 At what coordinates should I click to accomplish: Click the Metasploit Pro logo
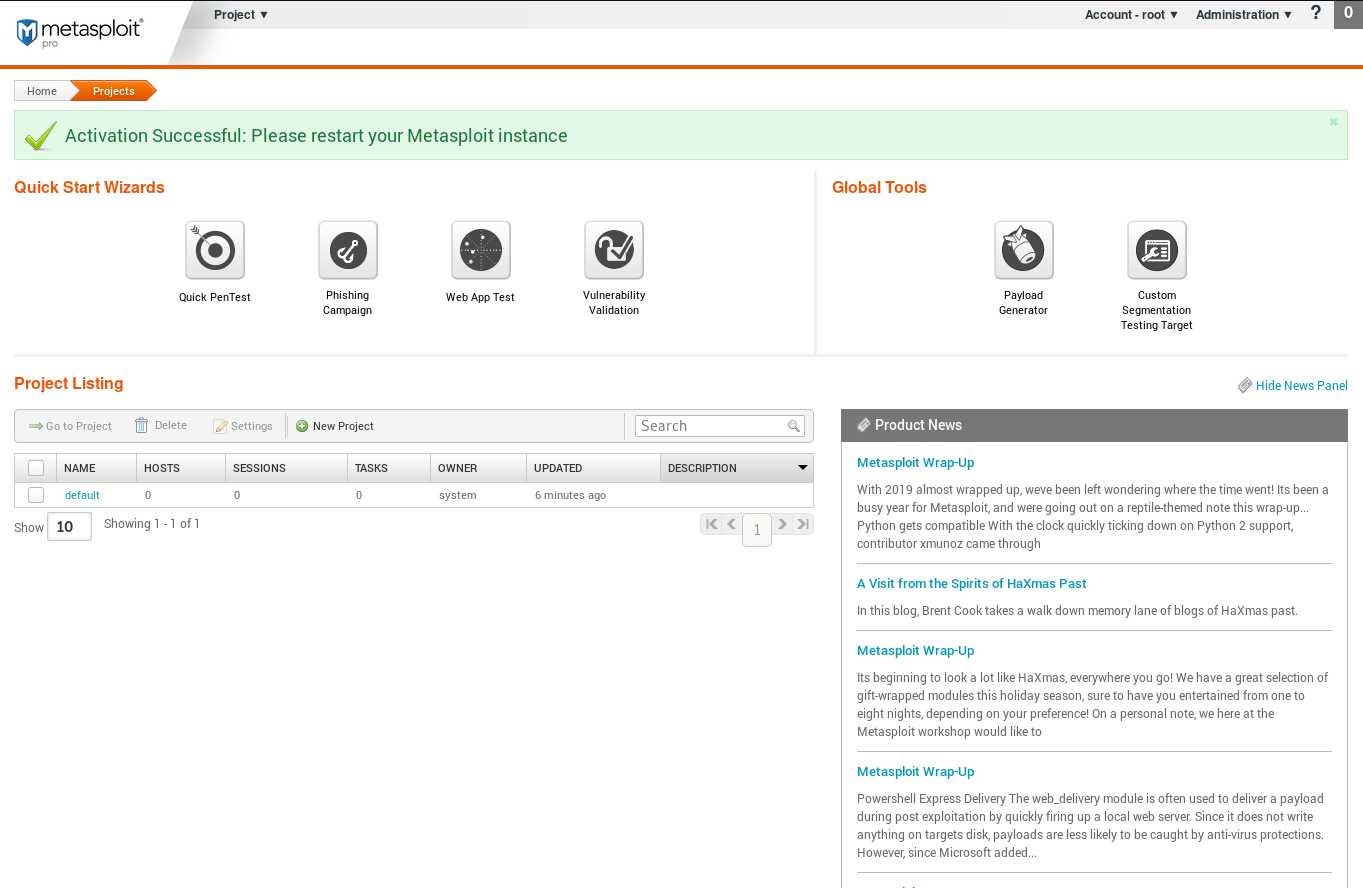coord(79,32)
